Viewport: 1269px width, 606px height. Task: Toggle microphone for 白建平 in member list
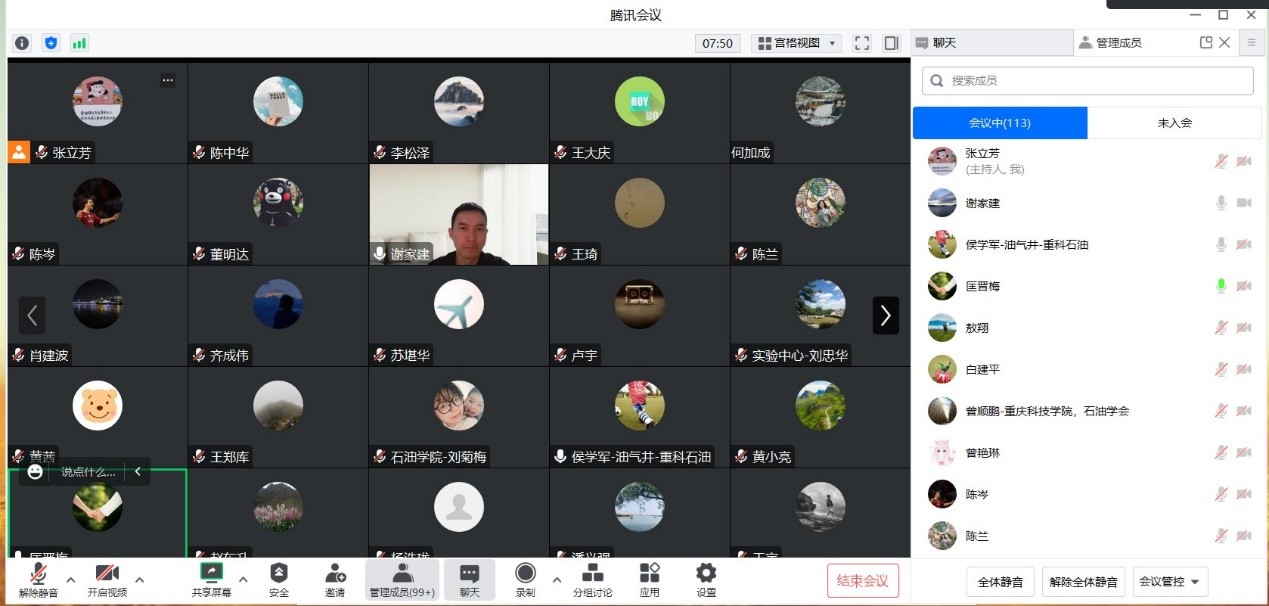point(1221,369)
